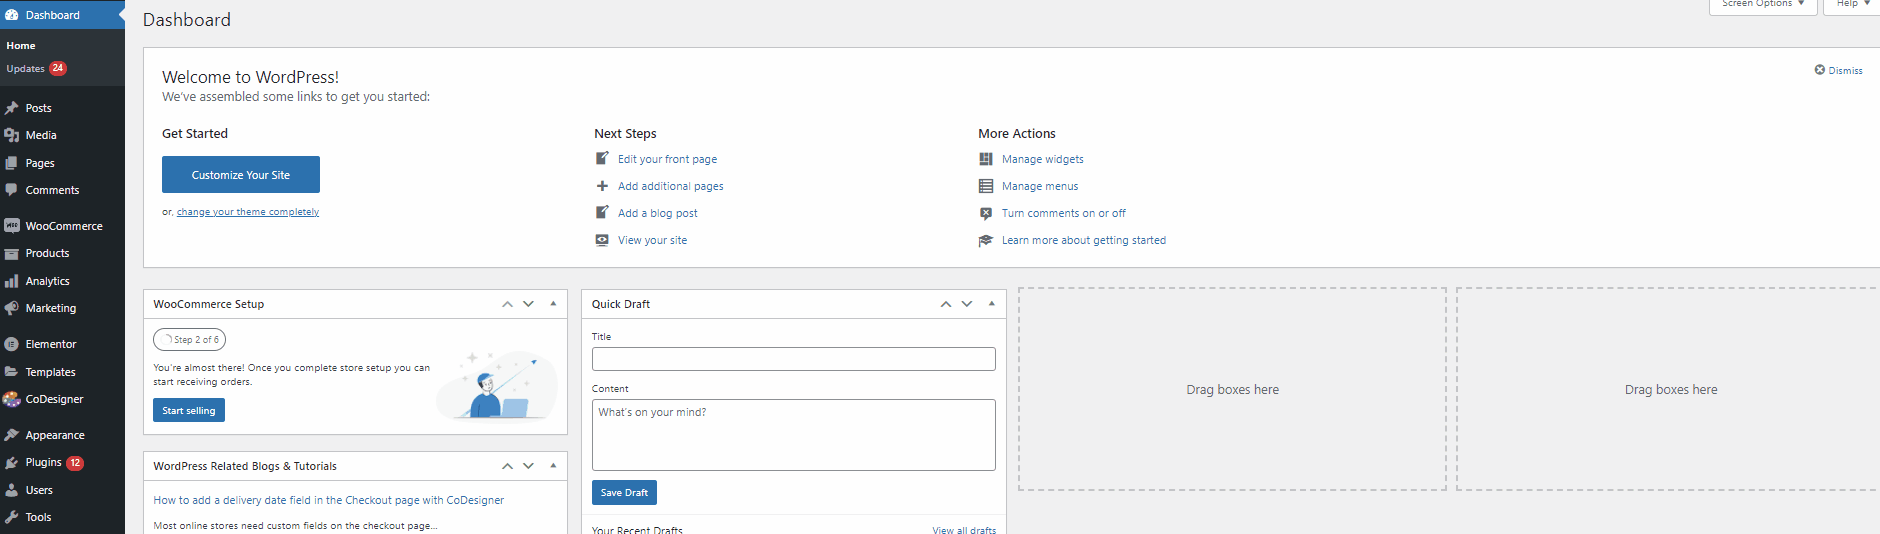Click the graduation cap icon beside Learn more
Viewport: 1880px width, 534px height.
click(986, 240)
